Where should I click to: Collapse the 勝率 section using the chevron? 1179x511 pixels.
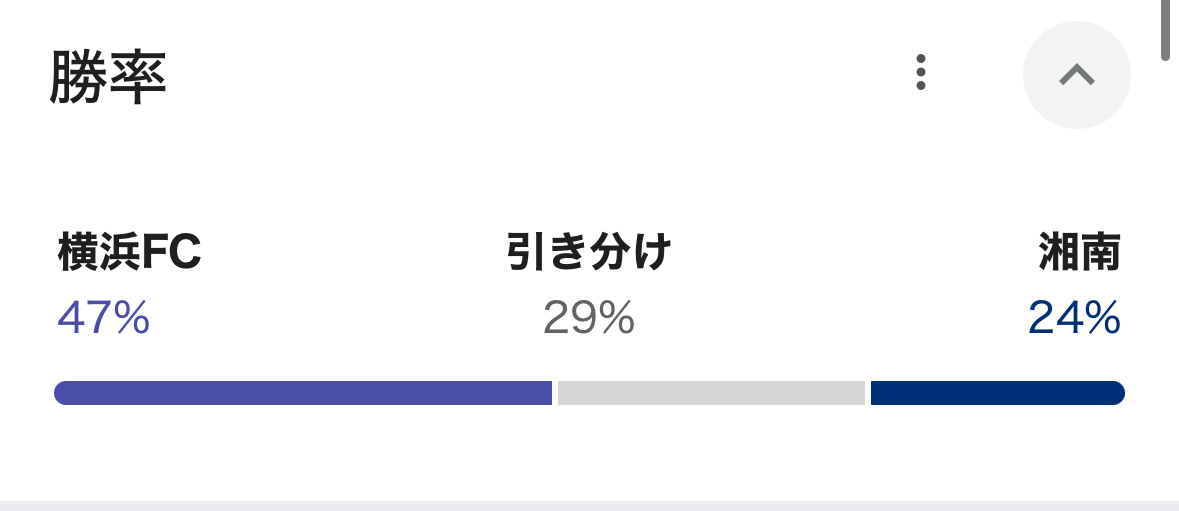(1076, 75)
